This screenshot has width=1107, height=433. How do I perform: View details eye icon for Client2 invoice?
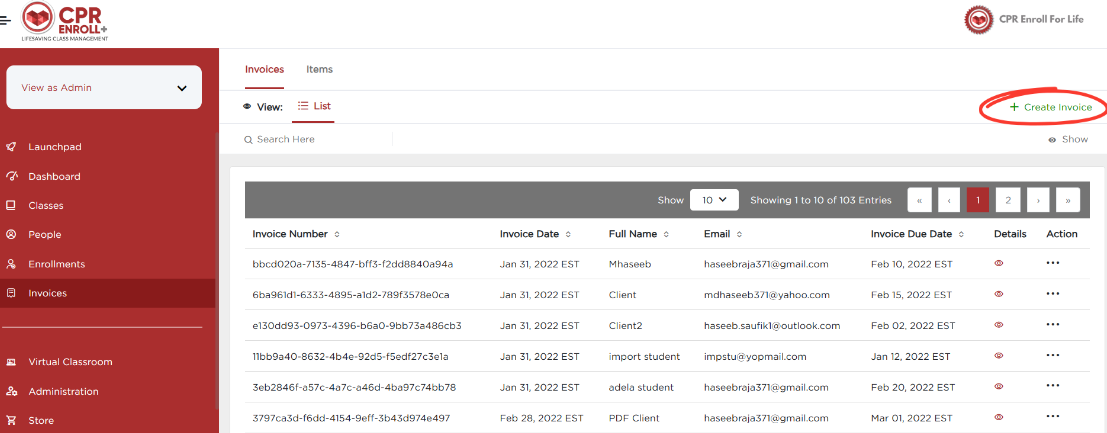click(998, 325)
